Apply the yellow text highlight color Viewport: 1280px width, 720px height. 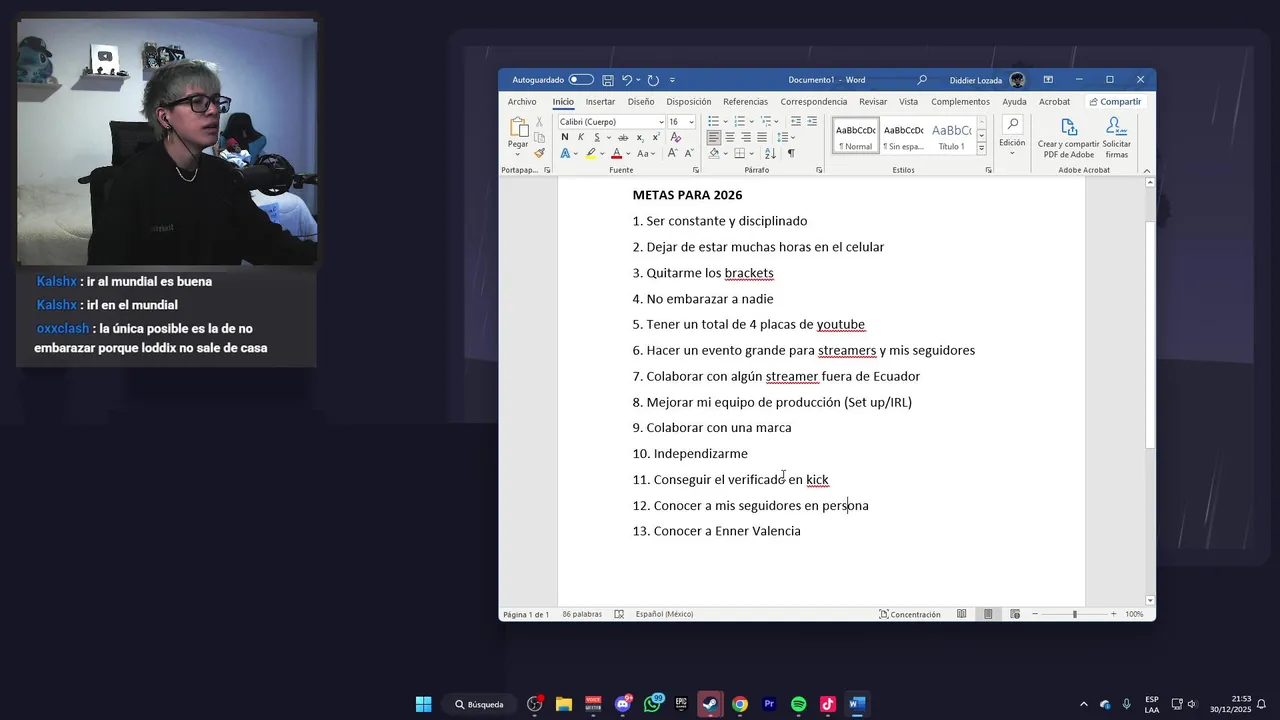pyautogui.click(x=590, y=154)
